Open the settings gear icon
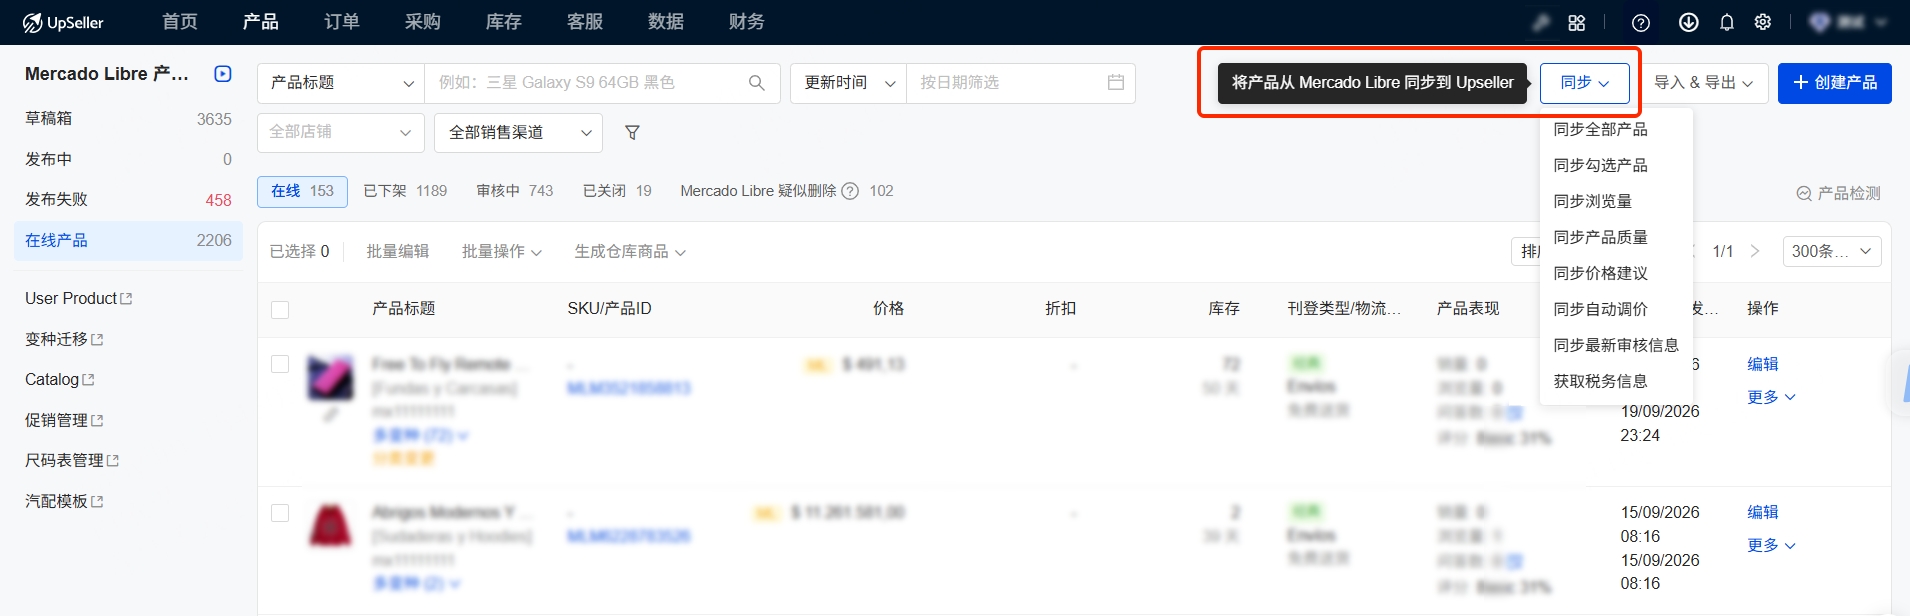 tap(1763, 22)
